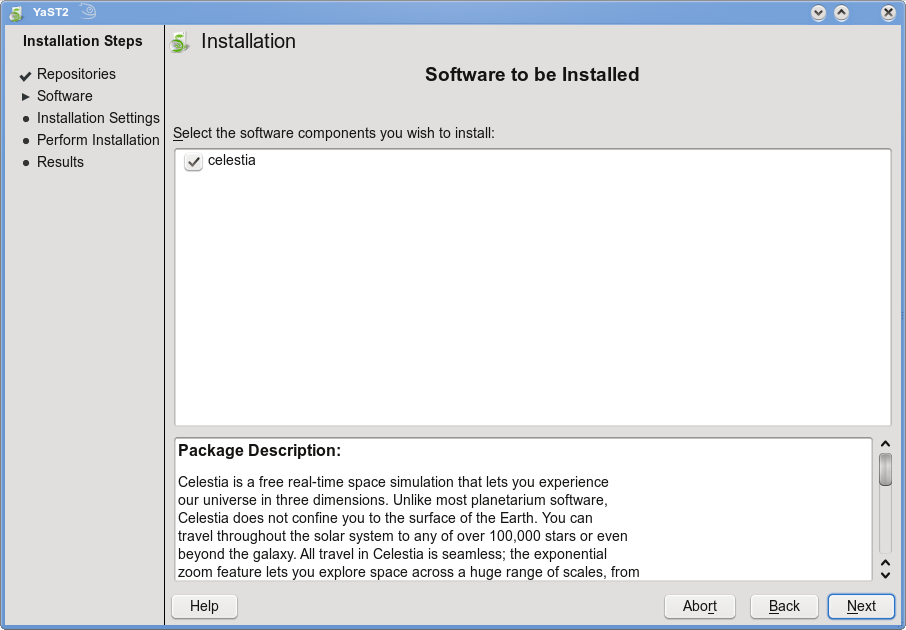The image size is (906, 630).
Task: Click the YaST logo in the title bar
Action: (x=14, y=13)
